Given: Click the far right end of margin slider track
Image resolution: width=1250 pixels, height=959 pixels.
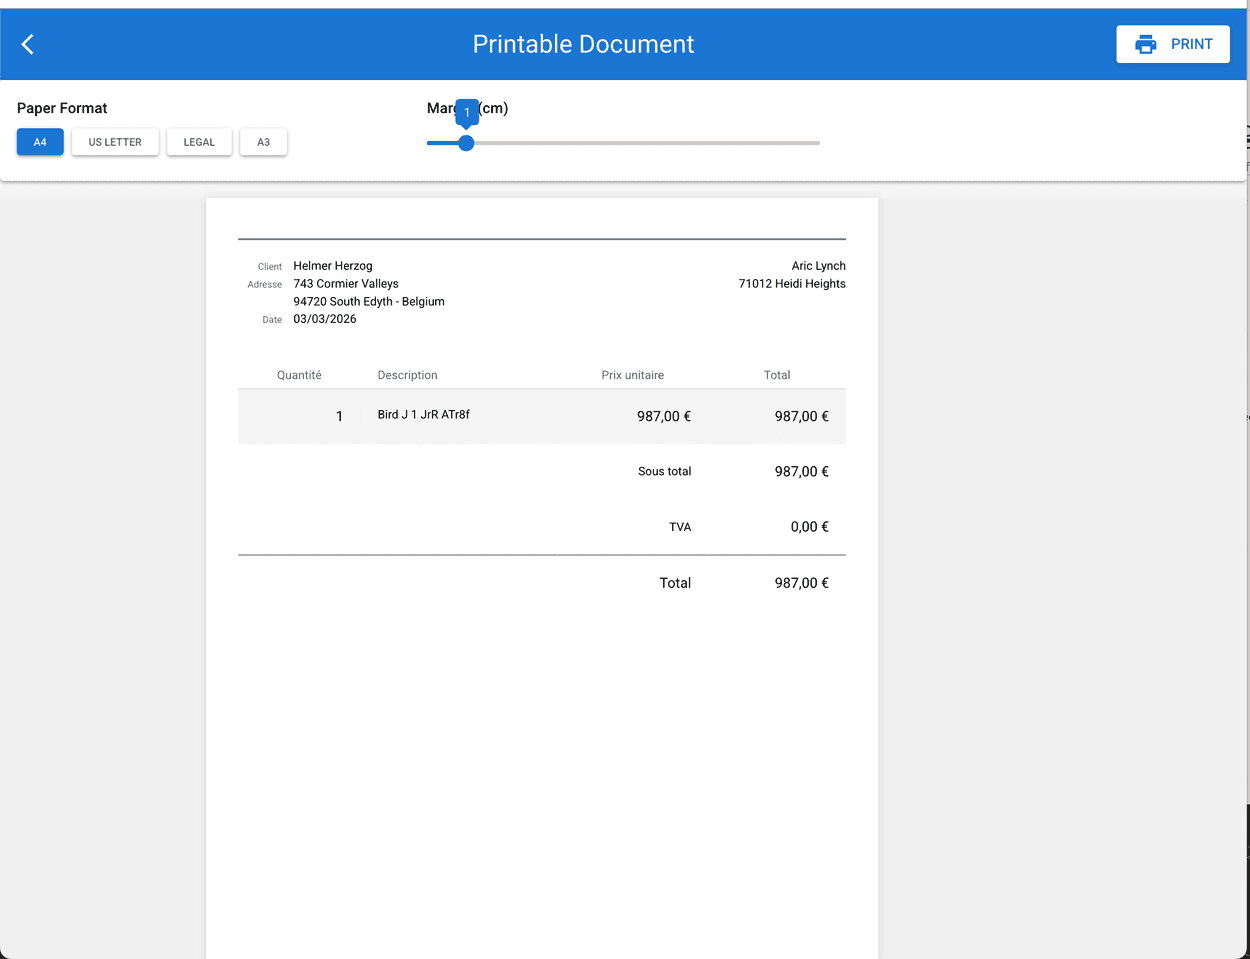Looking at the screenshot, I should coord(817,143).
